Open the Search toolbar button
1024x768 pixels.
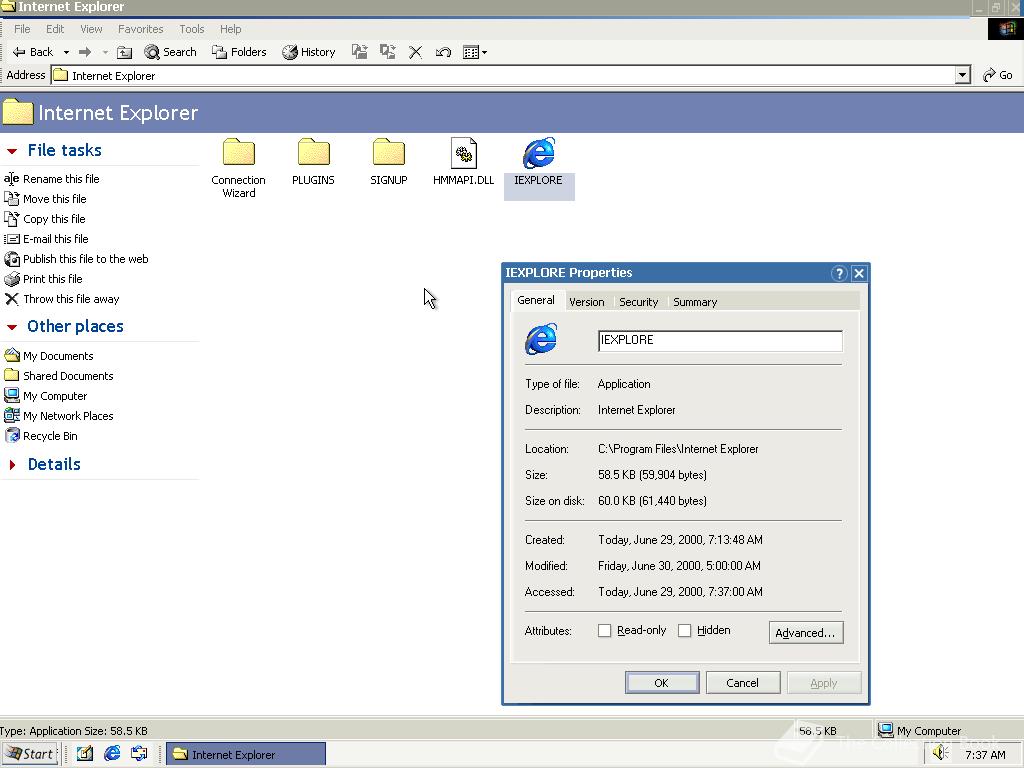(170, 52)
